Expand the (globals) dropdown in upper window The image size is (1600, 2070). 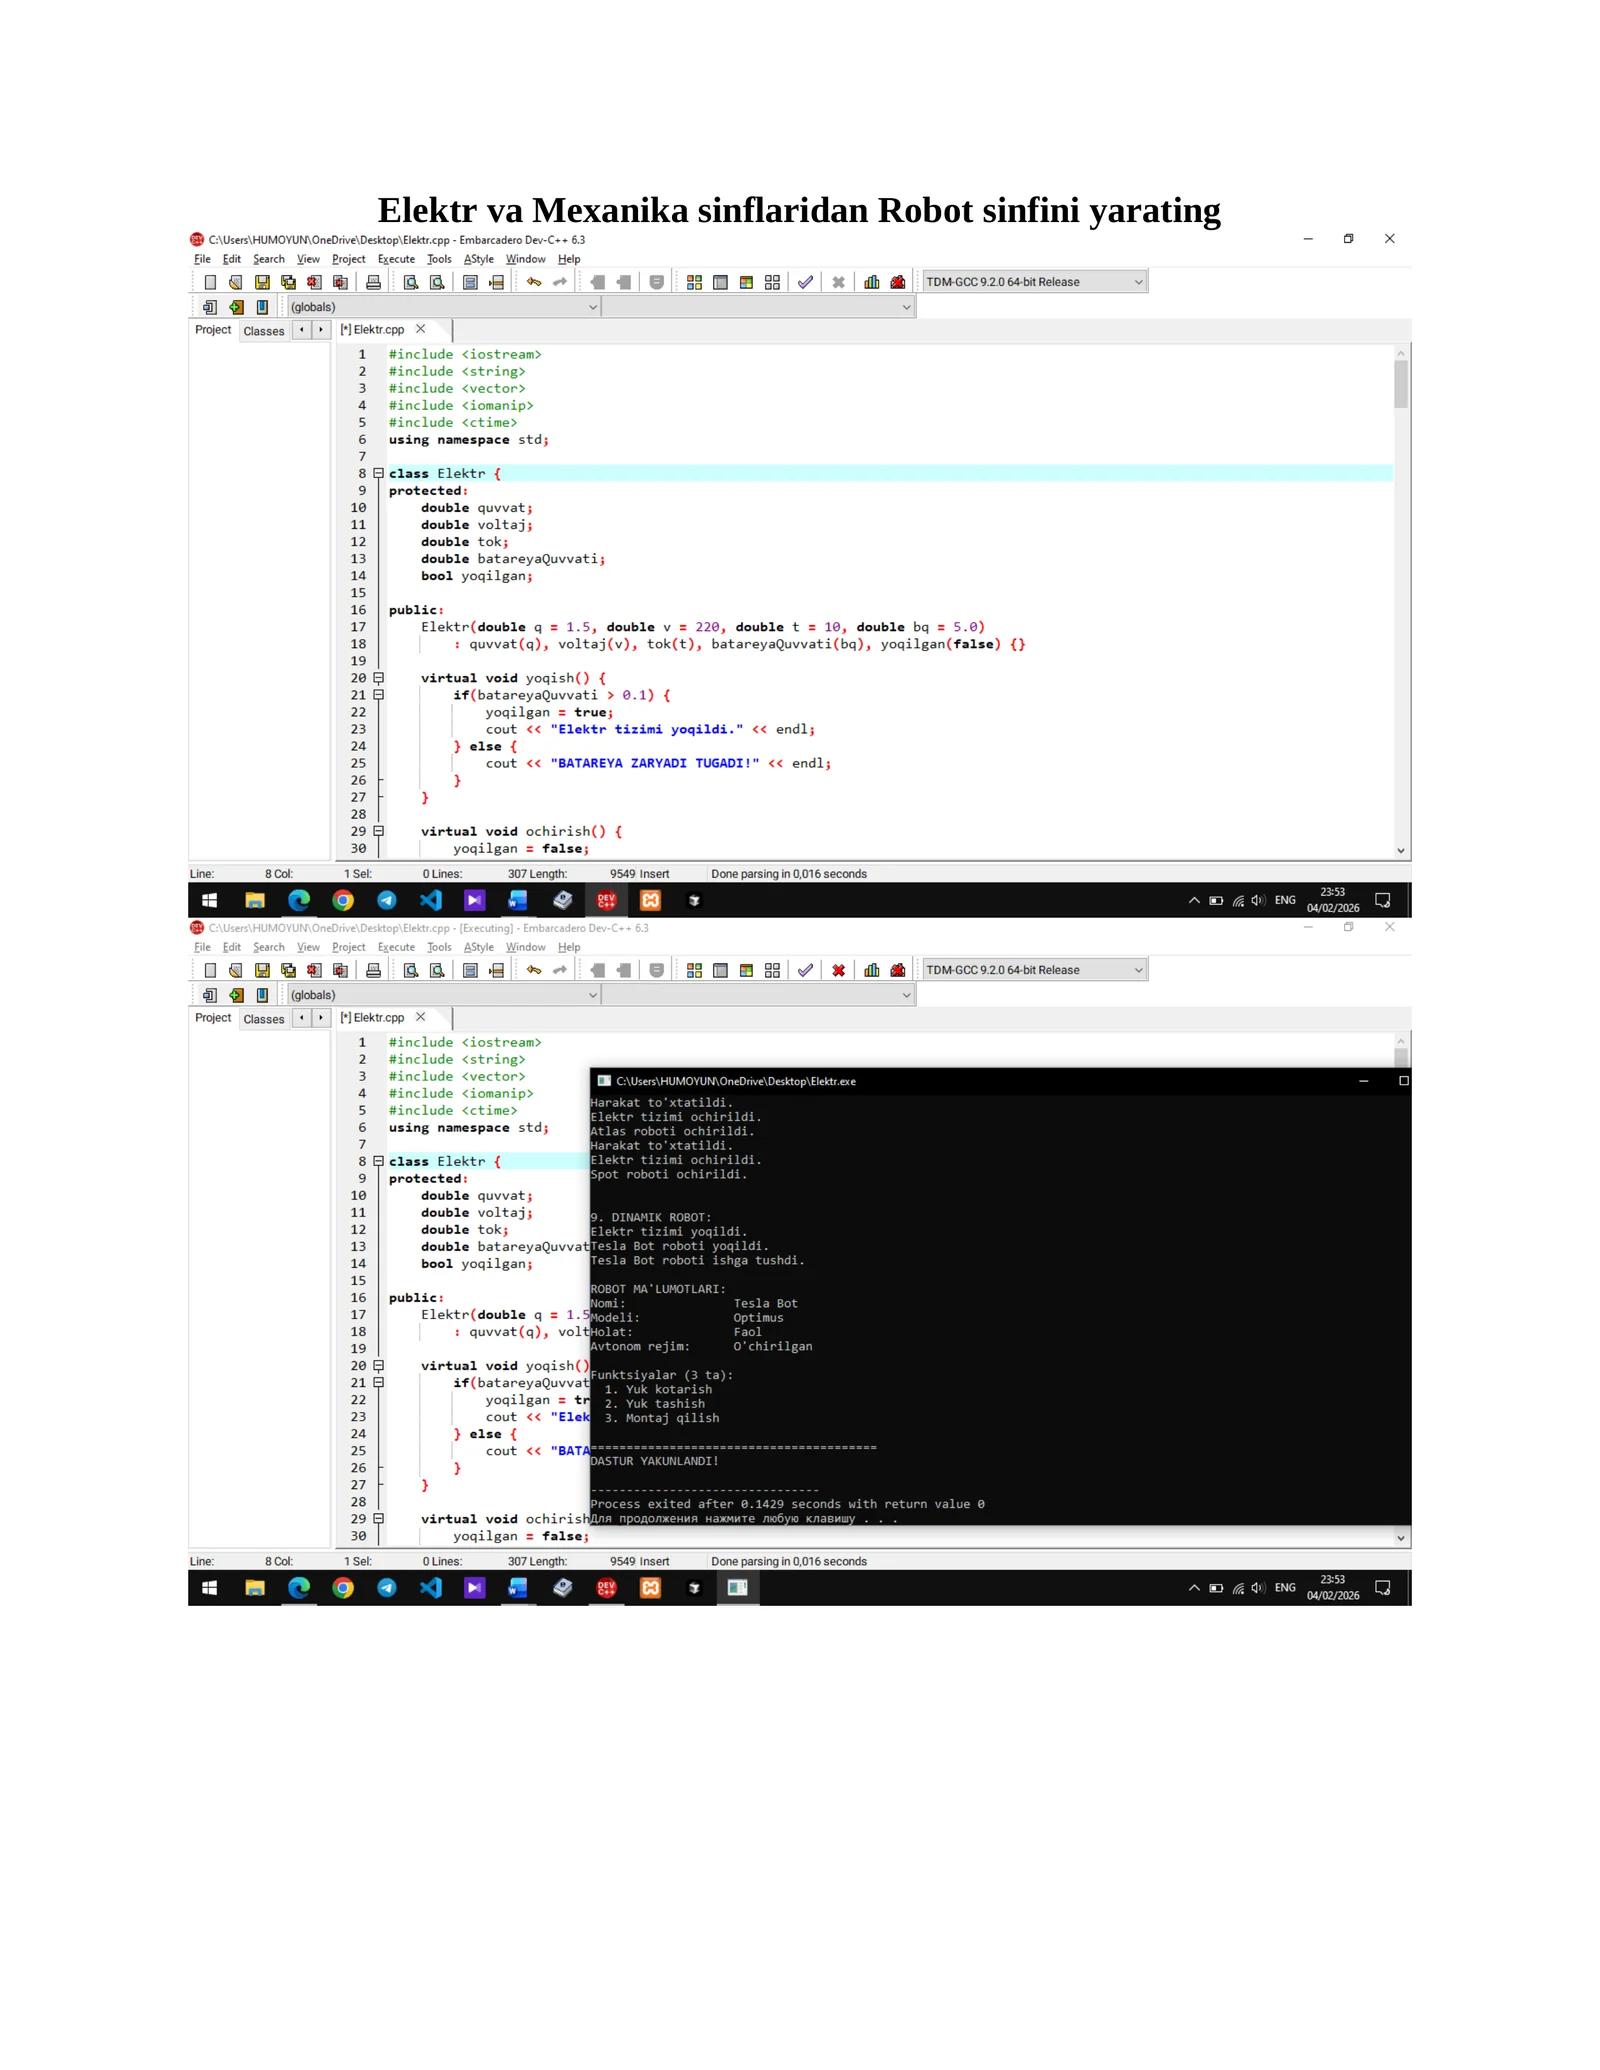coord(443,307)
